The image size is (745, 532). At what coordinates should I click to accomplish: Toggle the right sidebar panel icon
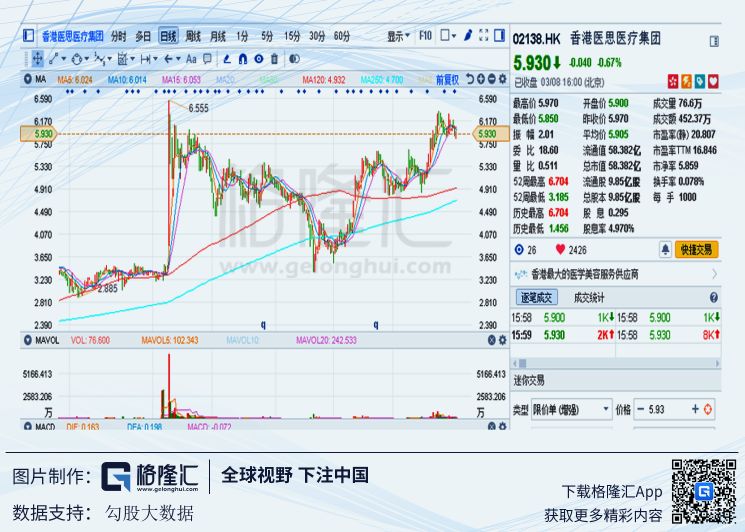point(499,35)
